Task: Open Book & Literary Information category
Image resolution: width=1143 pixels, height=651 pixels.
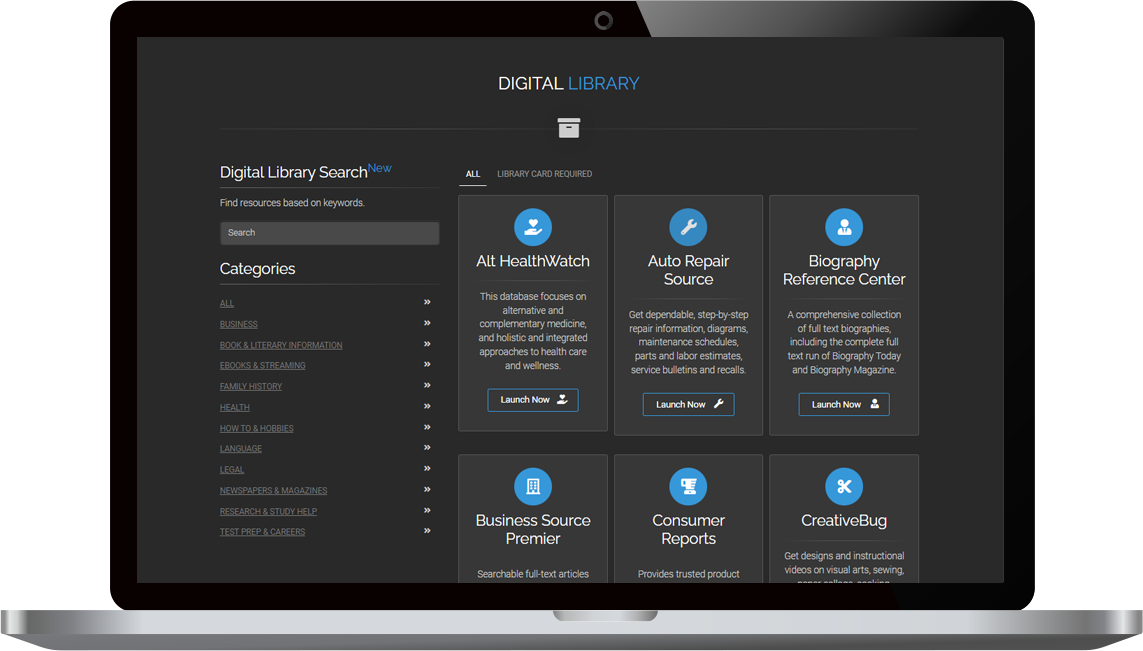Action: pos(281,345)
